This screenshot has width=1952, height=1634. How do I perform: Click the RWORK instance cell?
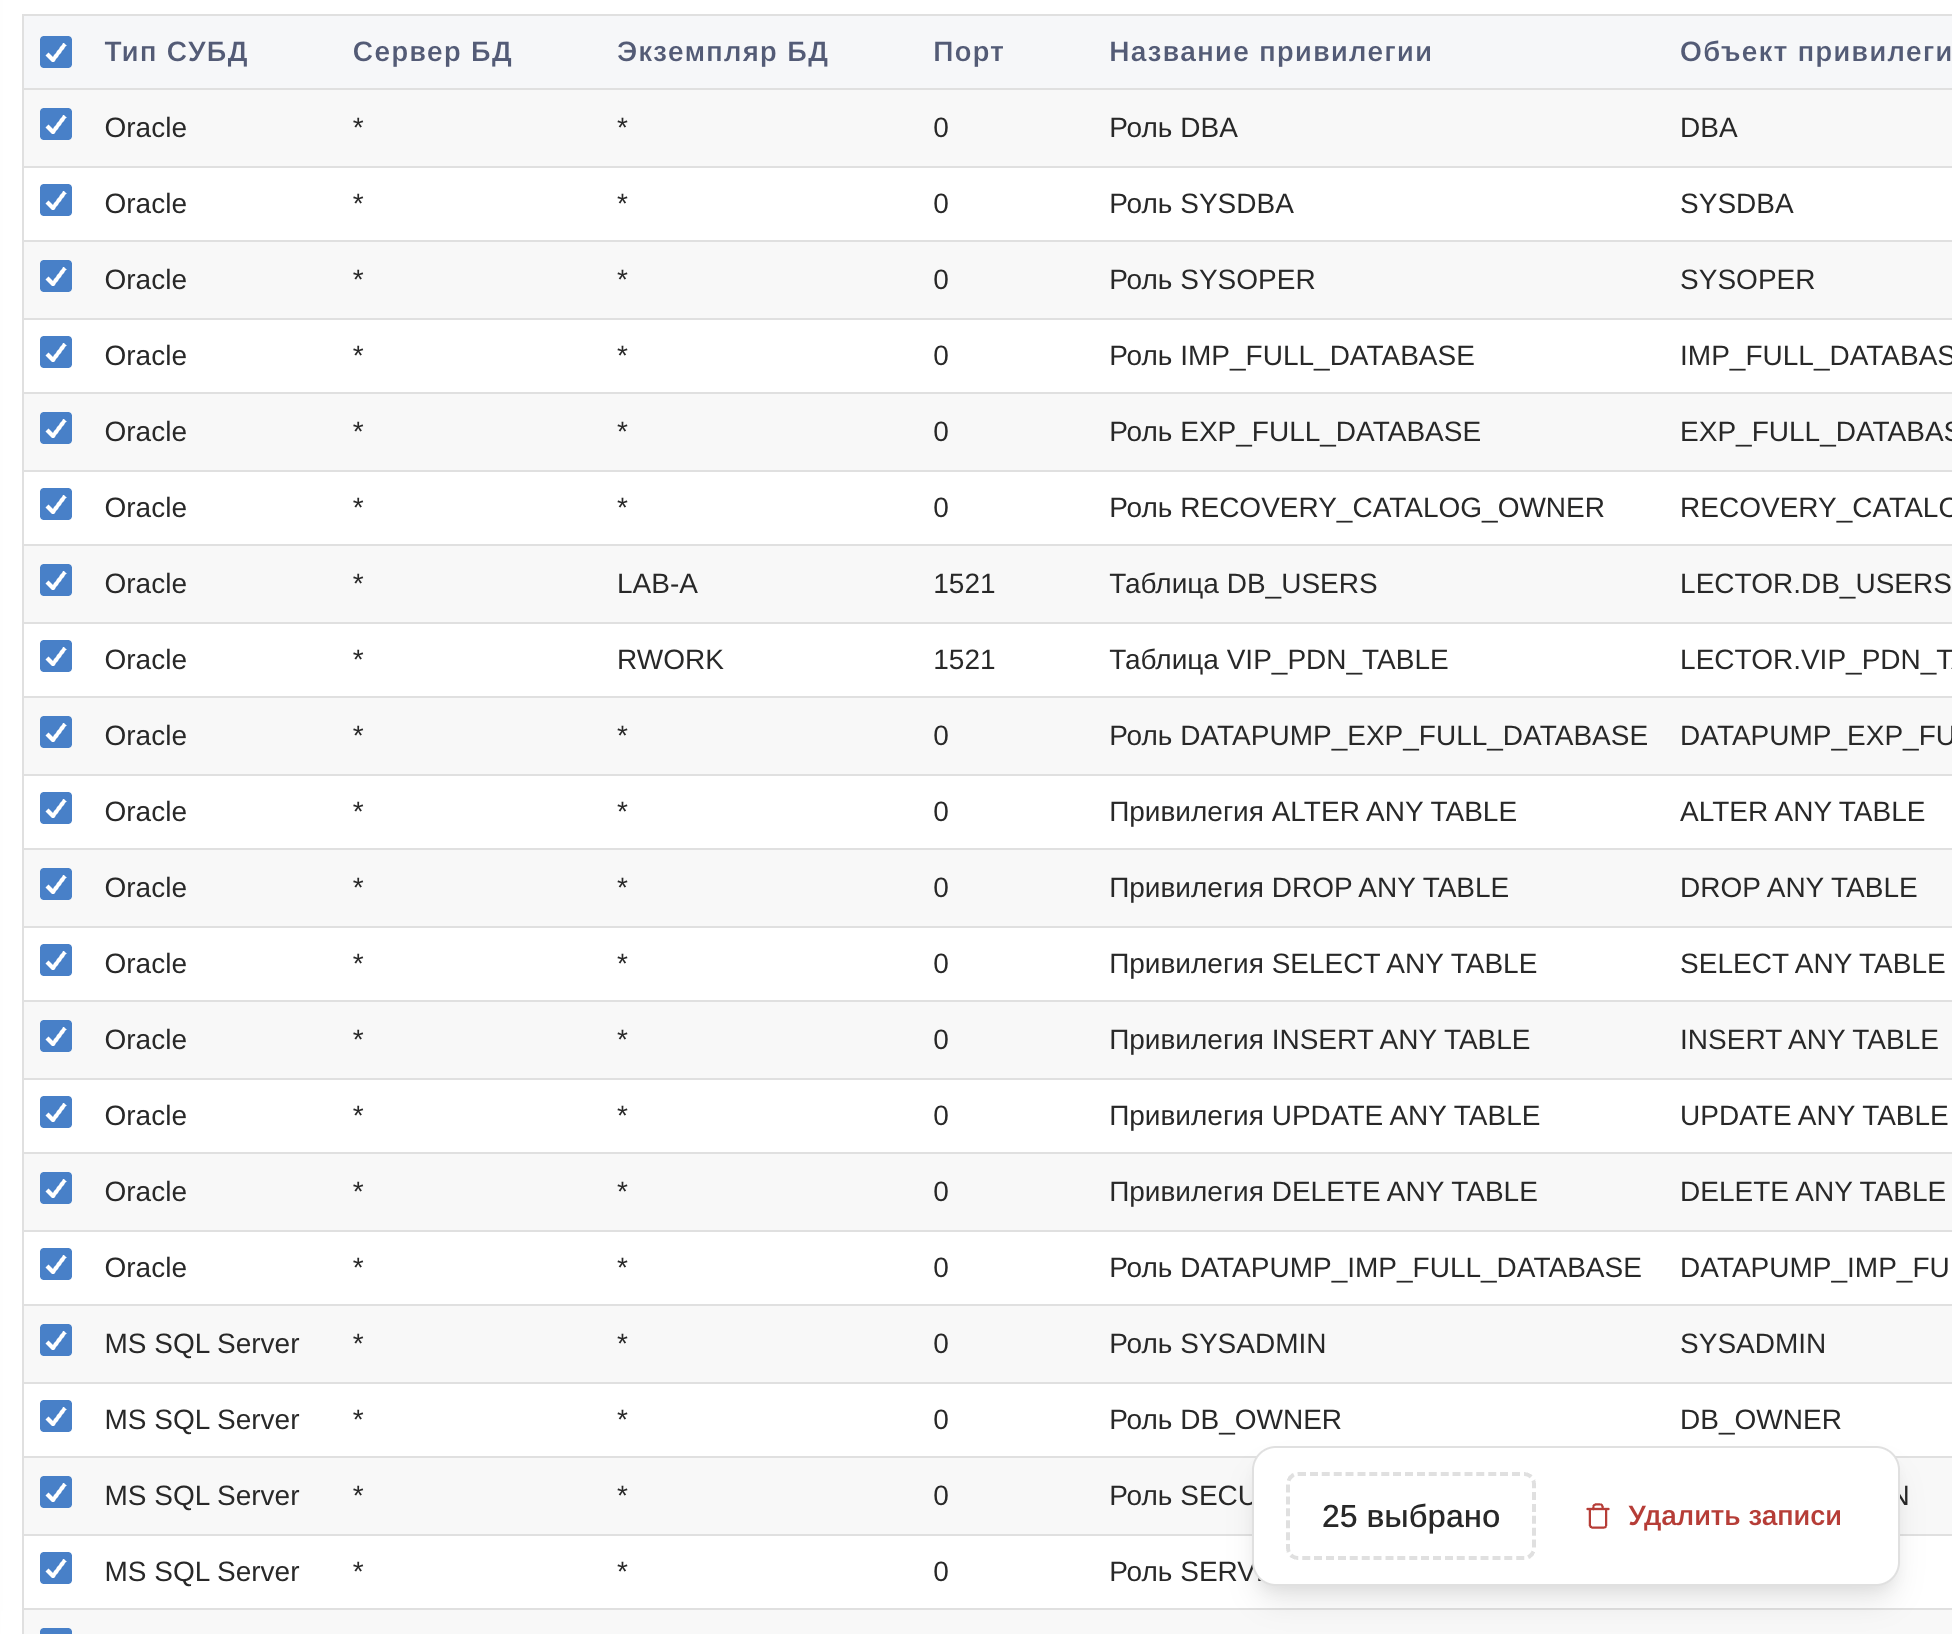tap(669, 660)
